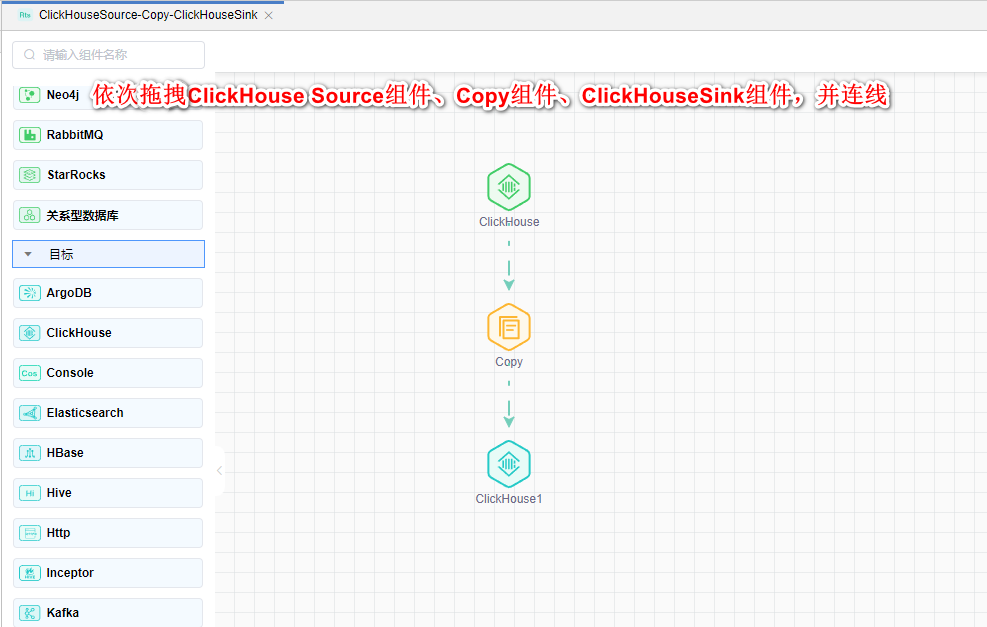
Task: Click the Http component icon
Action: tap(29, 532)
